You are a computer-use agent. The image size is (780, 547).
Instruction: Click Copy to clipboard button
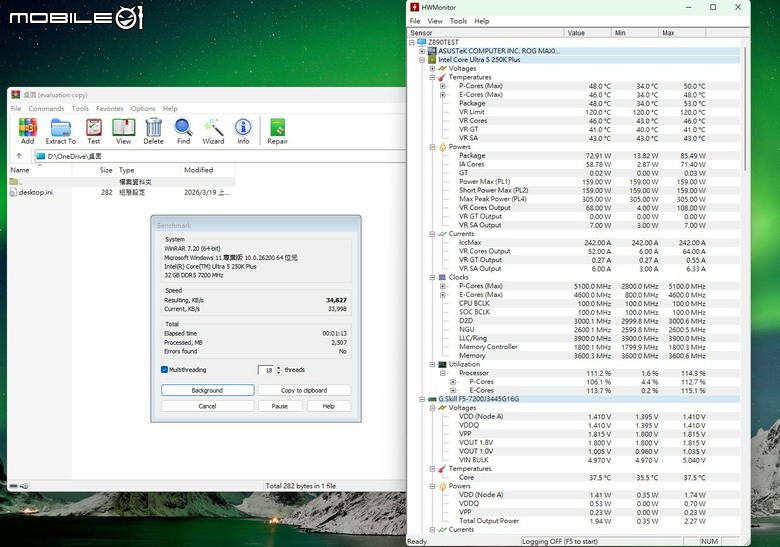coord(304,390)
